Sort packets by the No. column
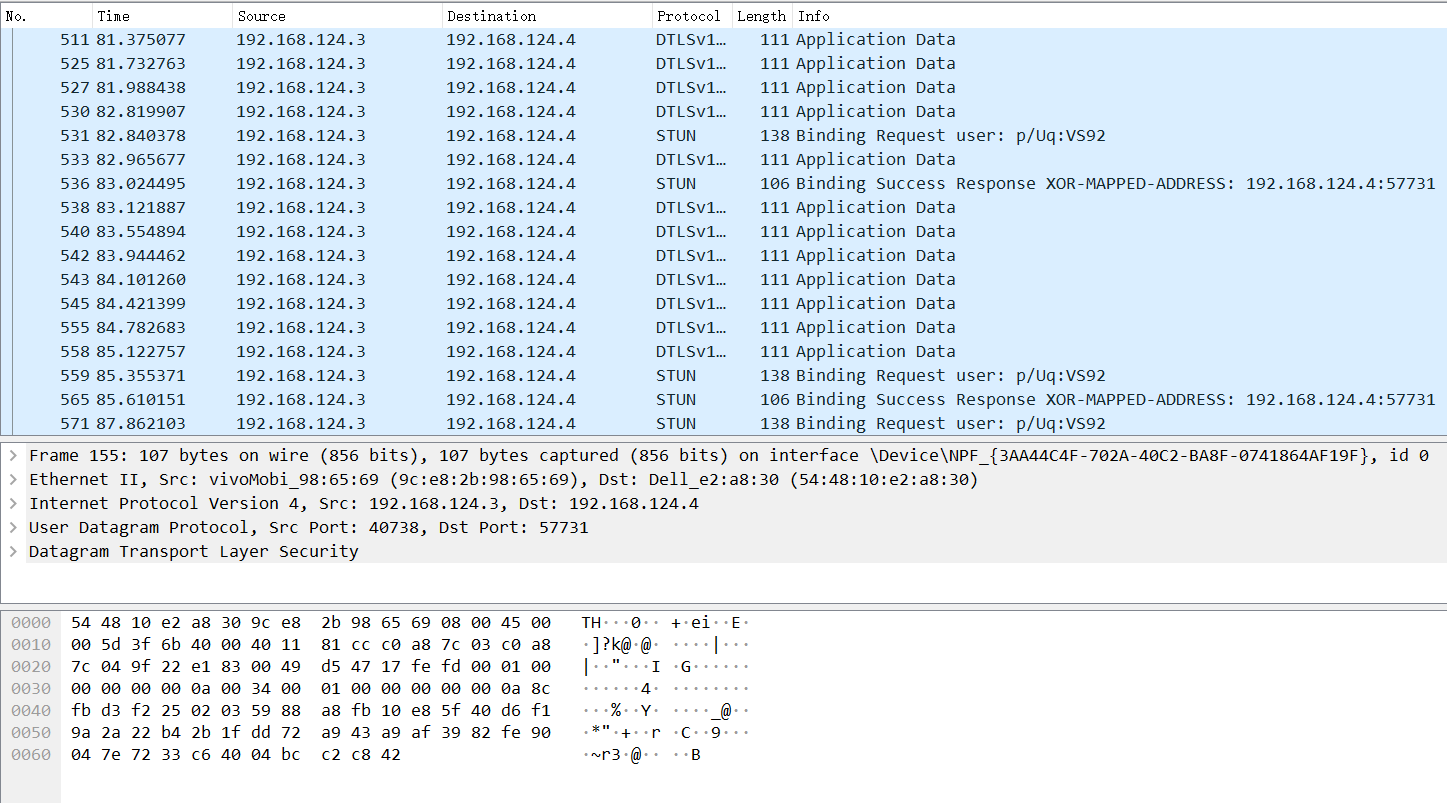This screenshot has width=1447, height=803. (x=46, y=16)
